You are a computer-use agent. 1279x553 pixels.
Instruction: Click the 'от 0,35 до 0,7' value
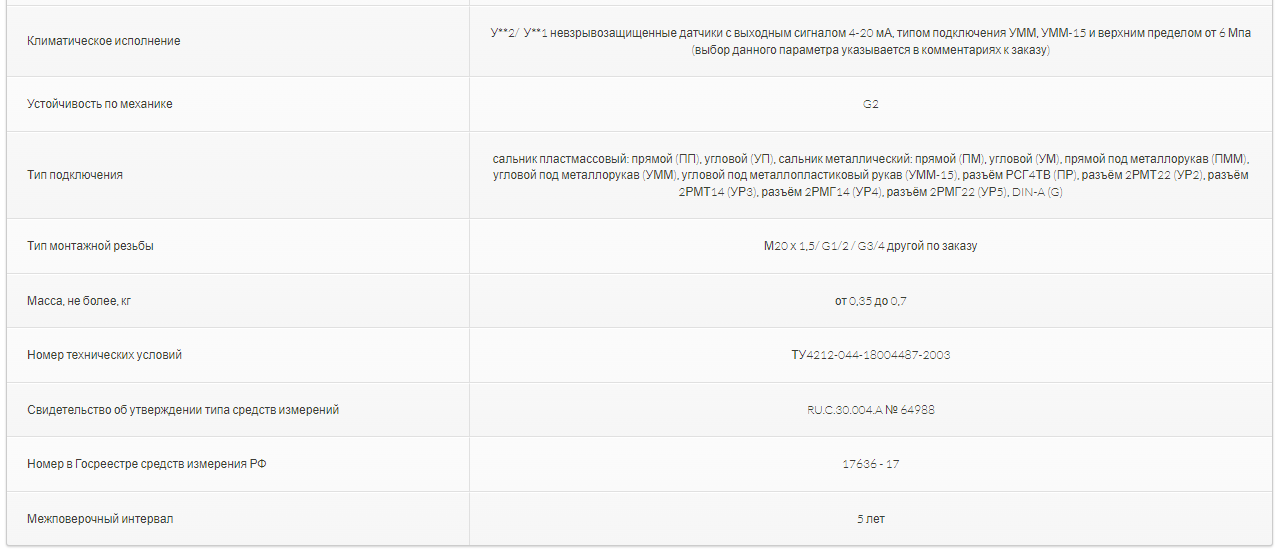pos(870,301)
